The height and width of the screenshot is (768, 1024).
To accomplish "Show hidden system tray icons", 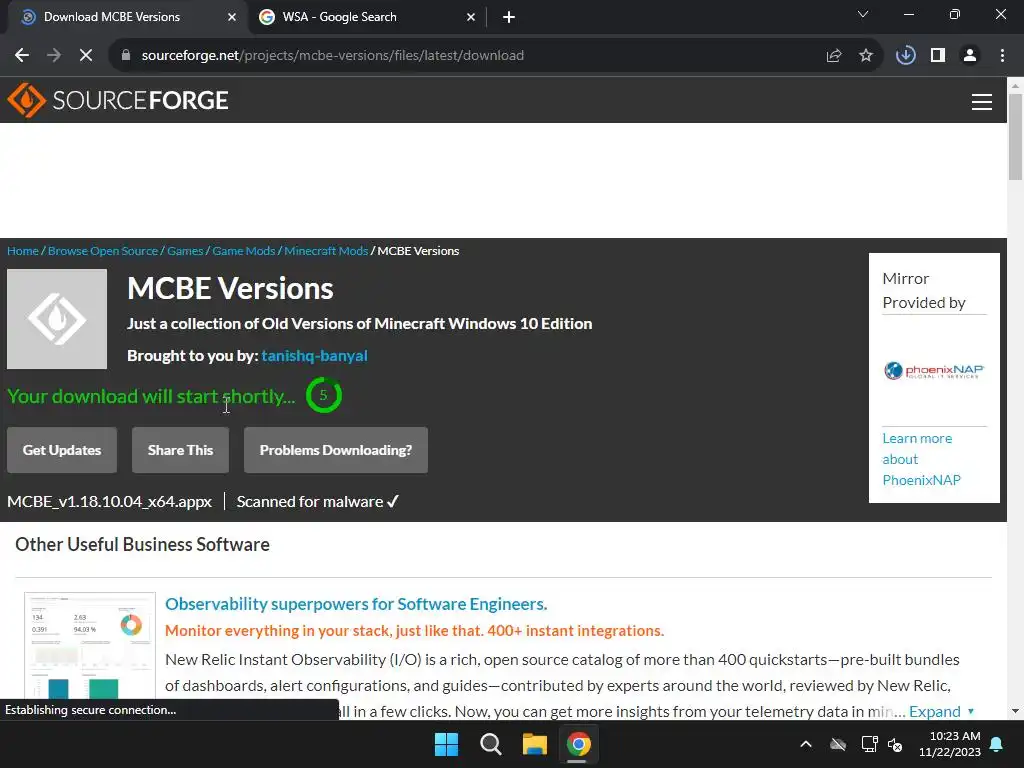I will (x=806, y=744).
